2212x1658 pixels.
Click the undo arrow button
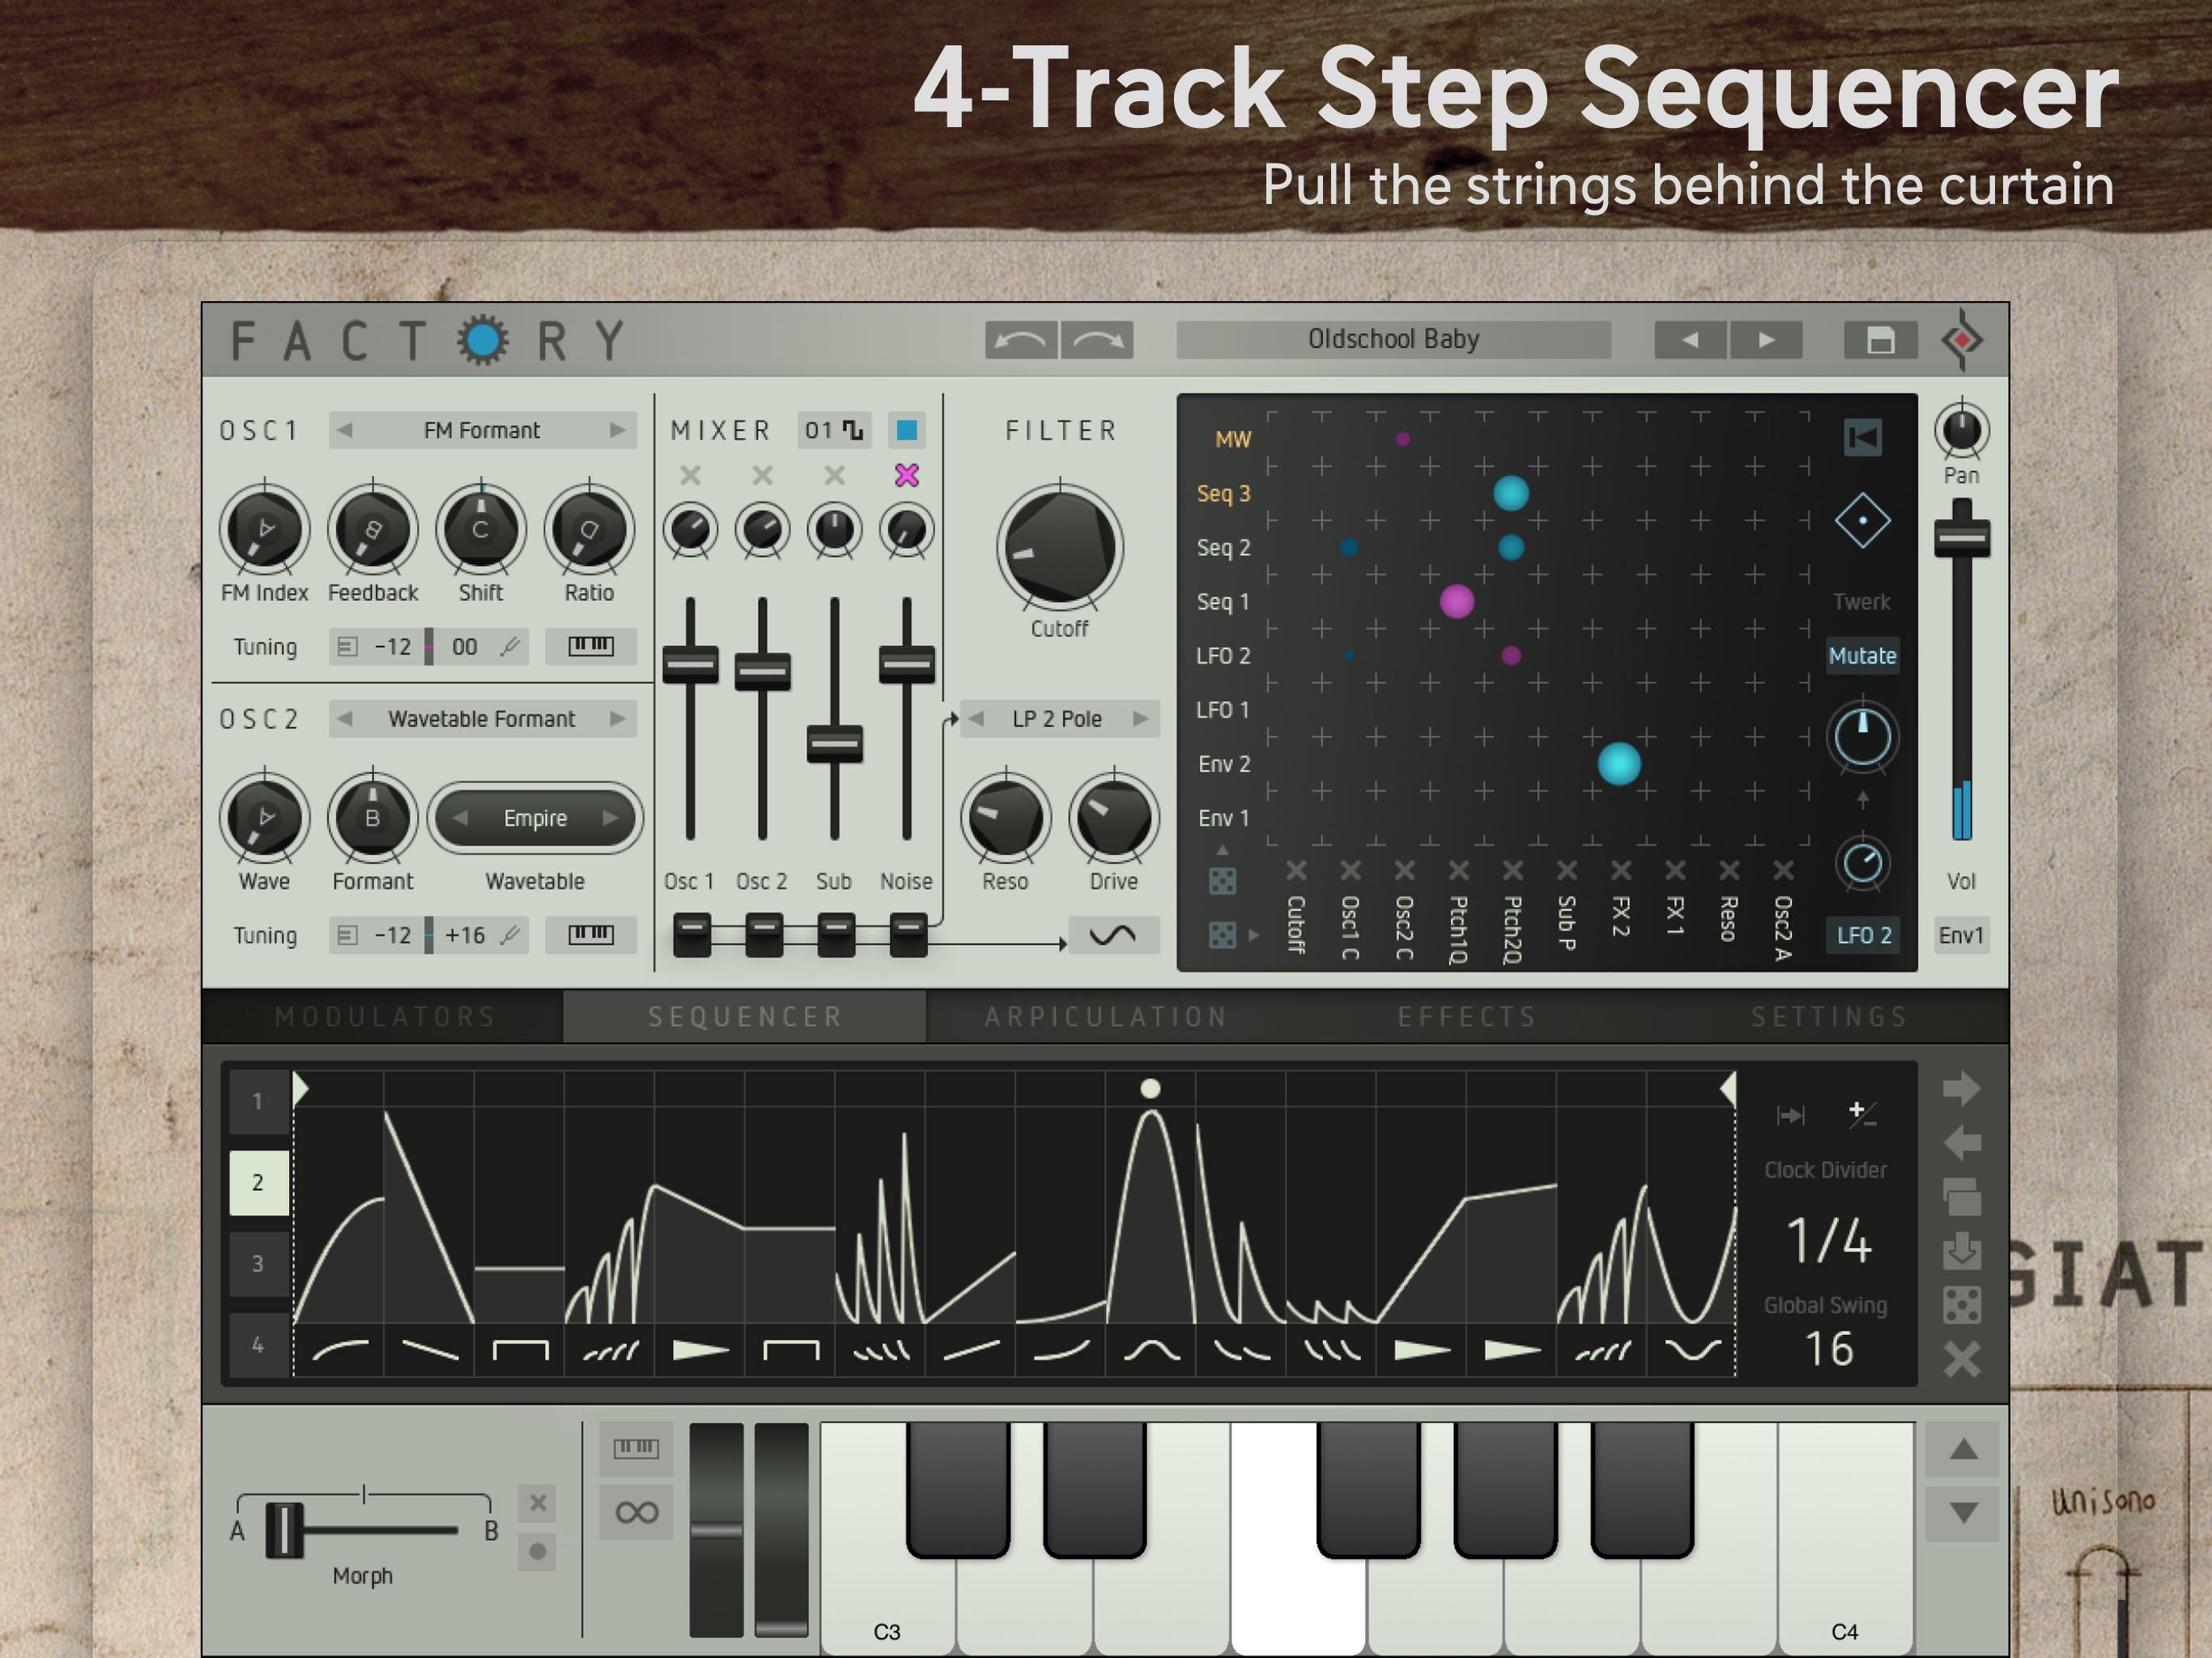tap(1020, 340)
